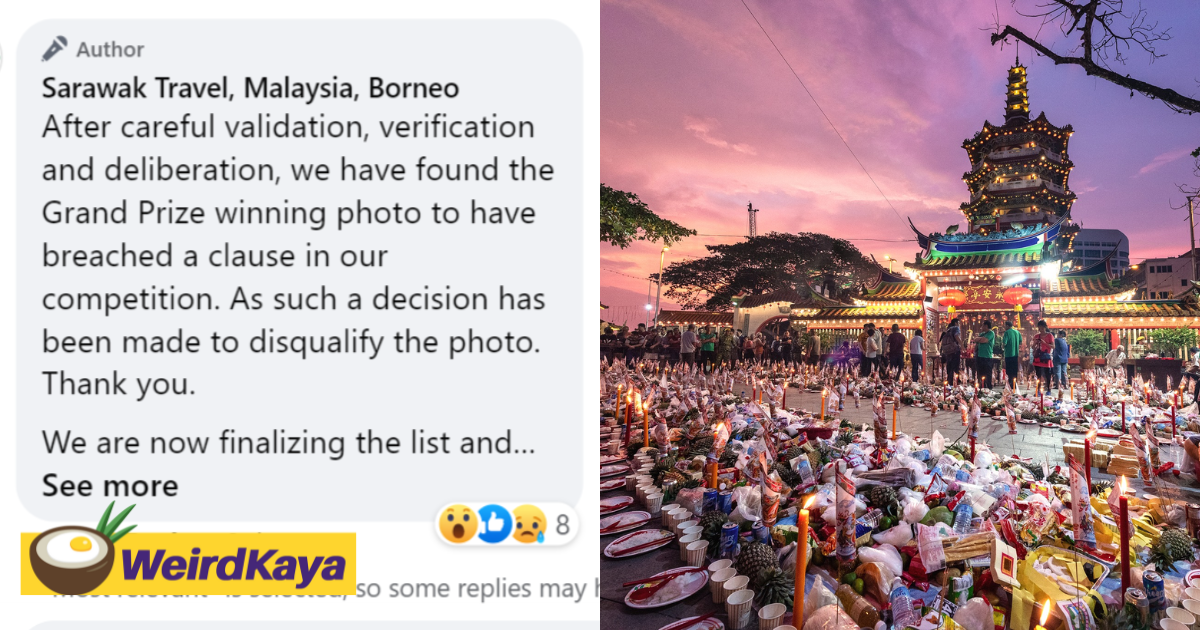Expand the comment with See more
This screenshot has height=630, width=1200.
pyautogui.click(x=110, y=486)
